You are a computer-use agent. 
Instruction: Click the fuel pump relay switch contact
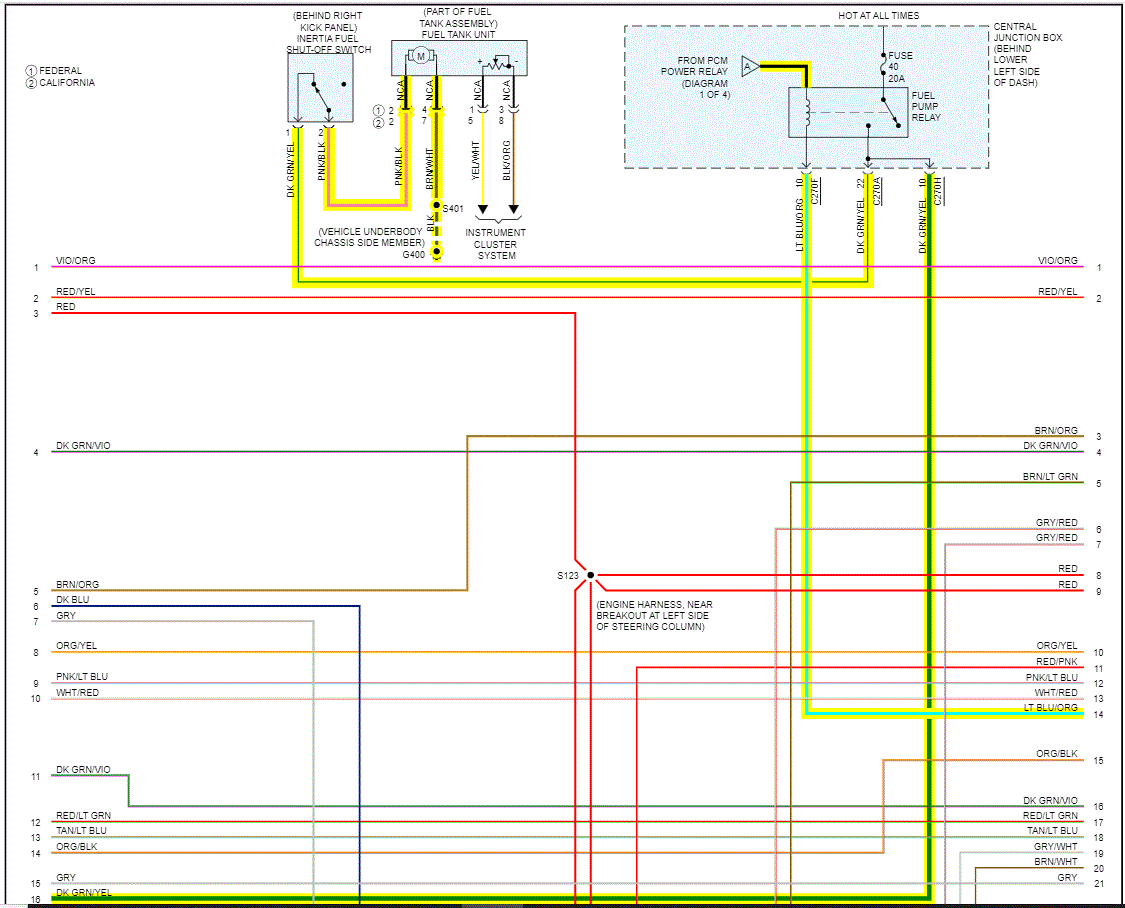(890, 113)
